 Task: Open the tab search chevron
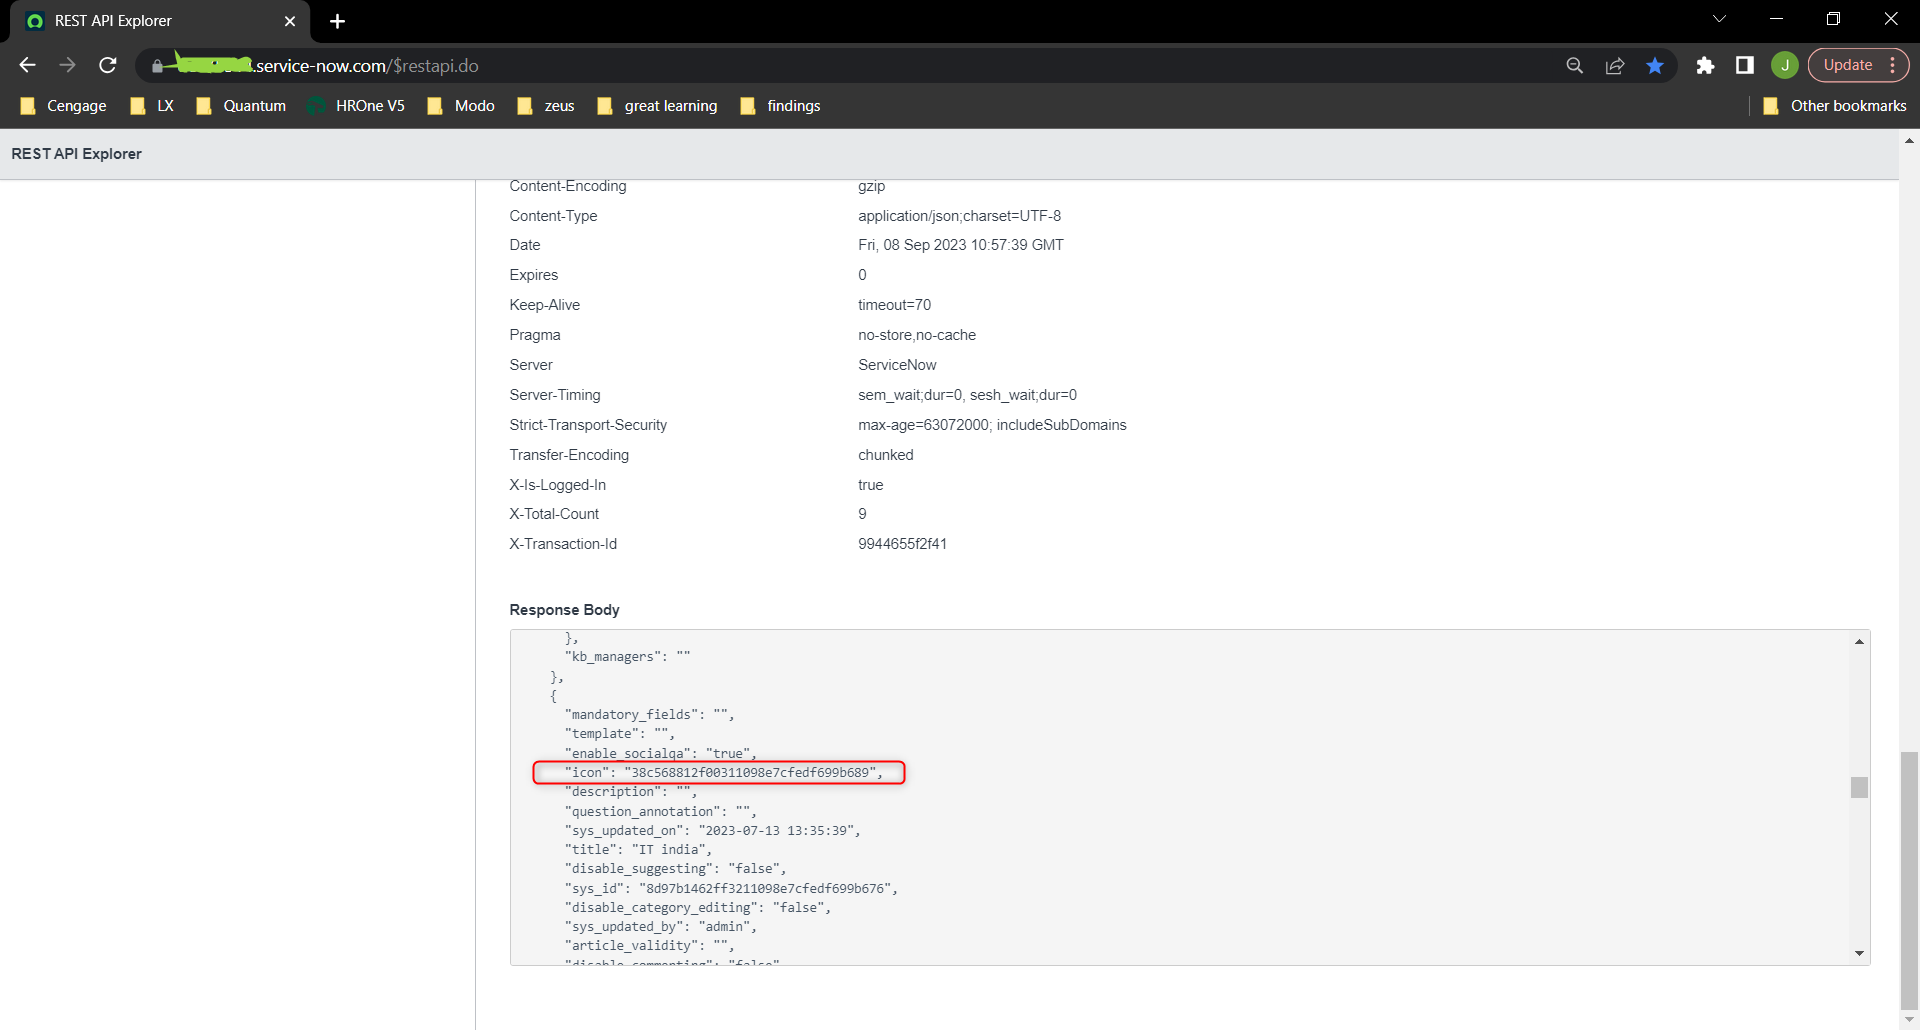click(x=1719, y=18)
